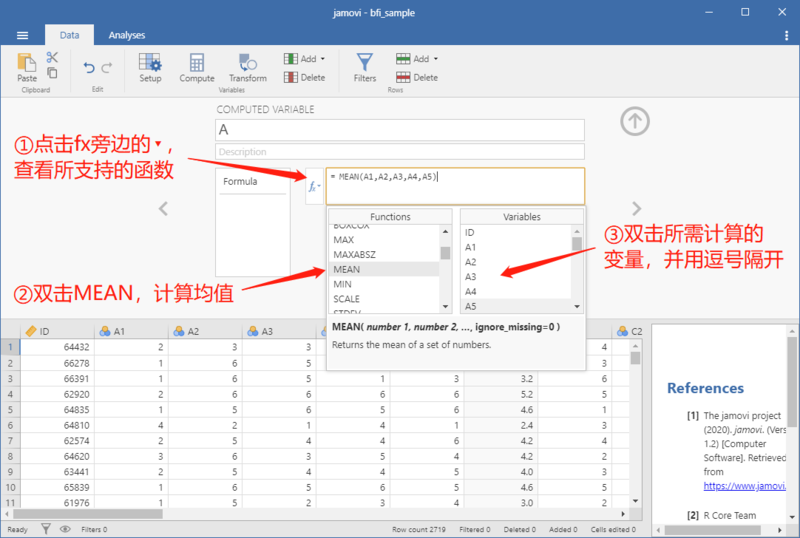
Task: Switch to the Analyses tab
Action: click(127, 35)
